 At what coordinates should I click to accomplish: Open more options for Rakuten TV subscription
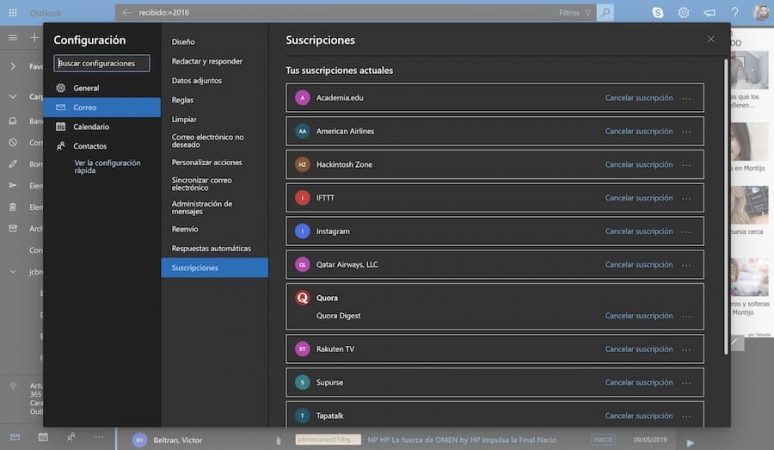[686, 349]
